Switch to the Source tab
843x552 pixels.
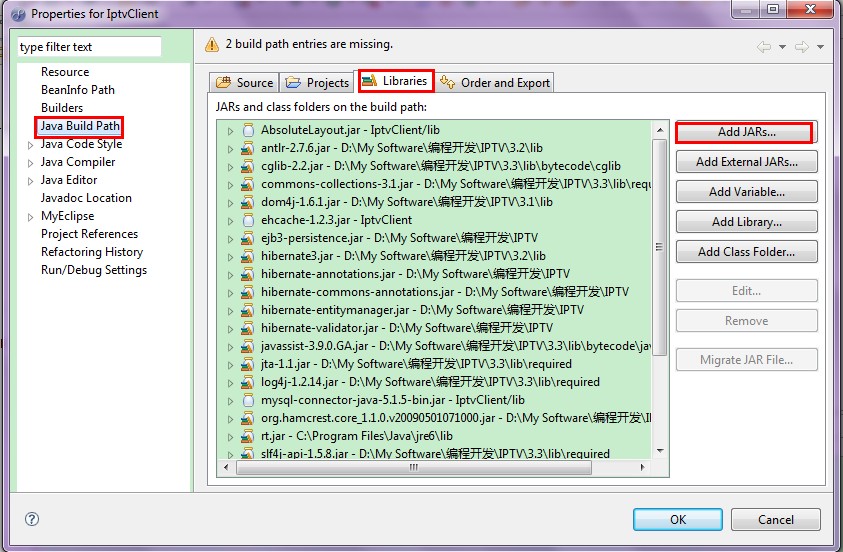[x=244, y=82]
